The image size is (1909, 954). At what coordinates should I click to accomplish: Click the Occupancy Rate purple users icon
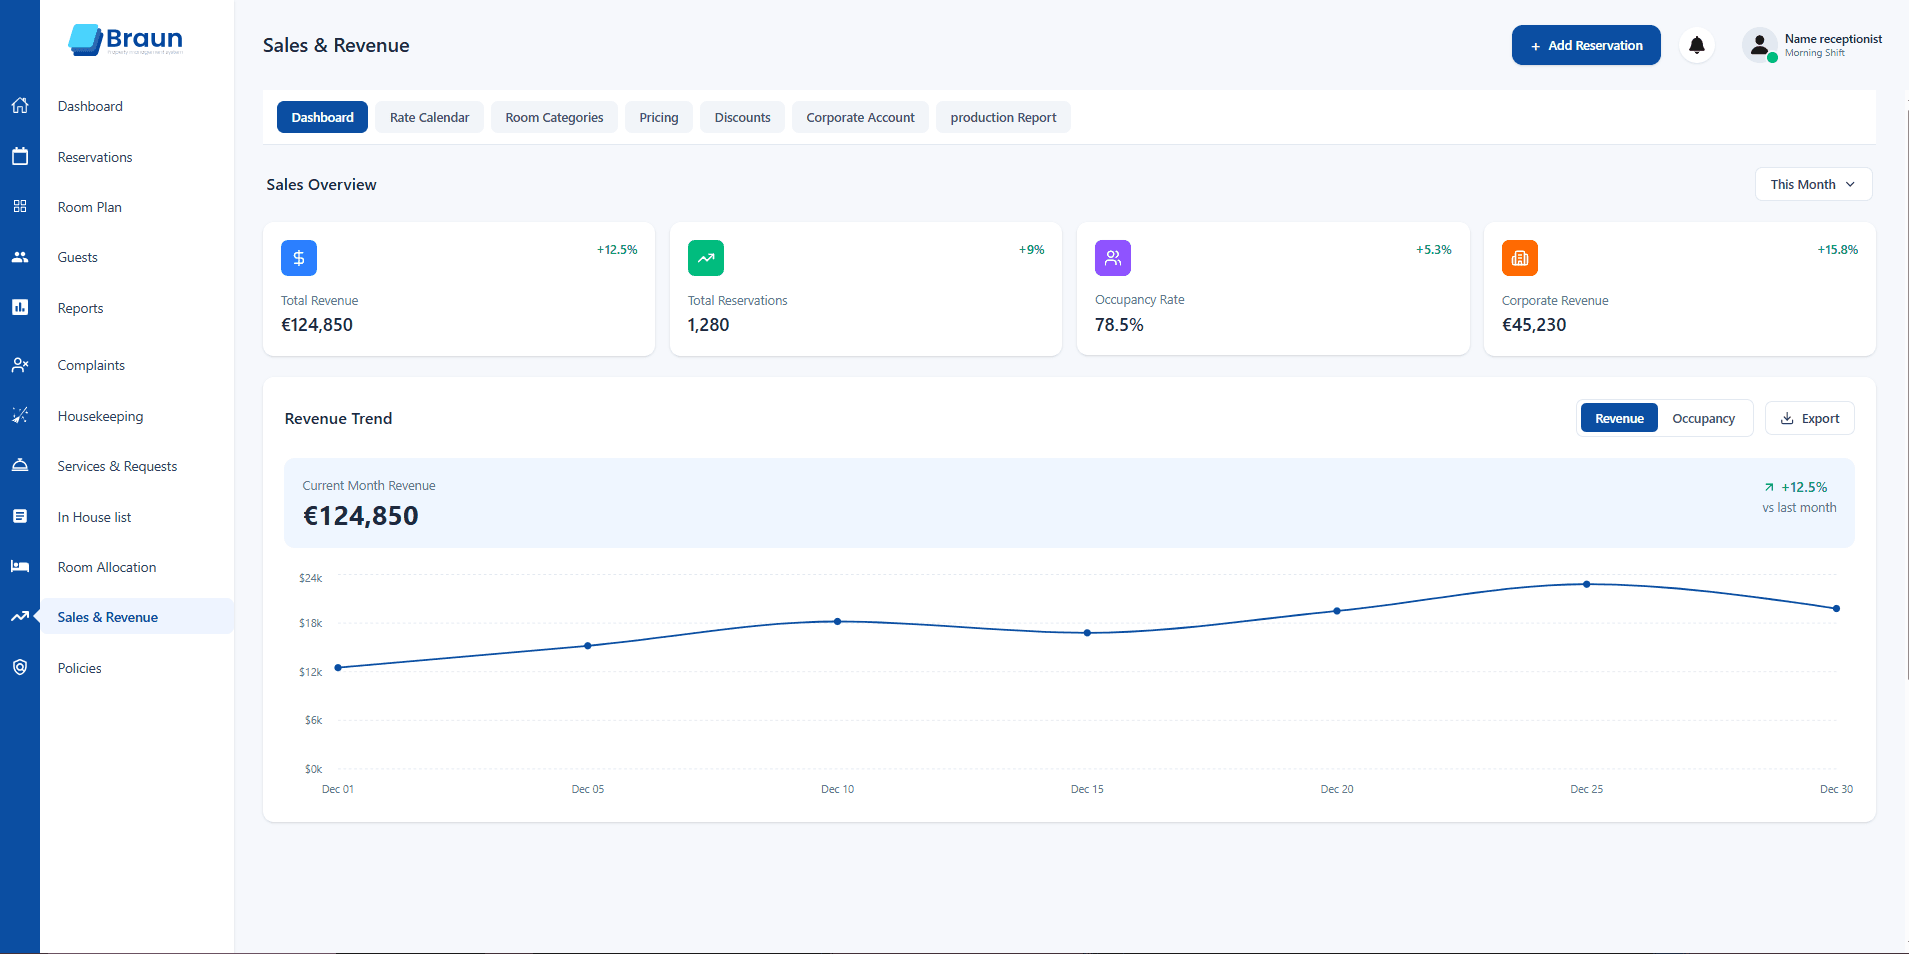pos(1113,258)
